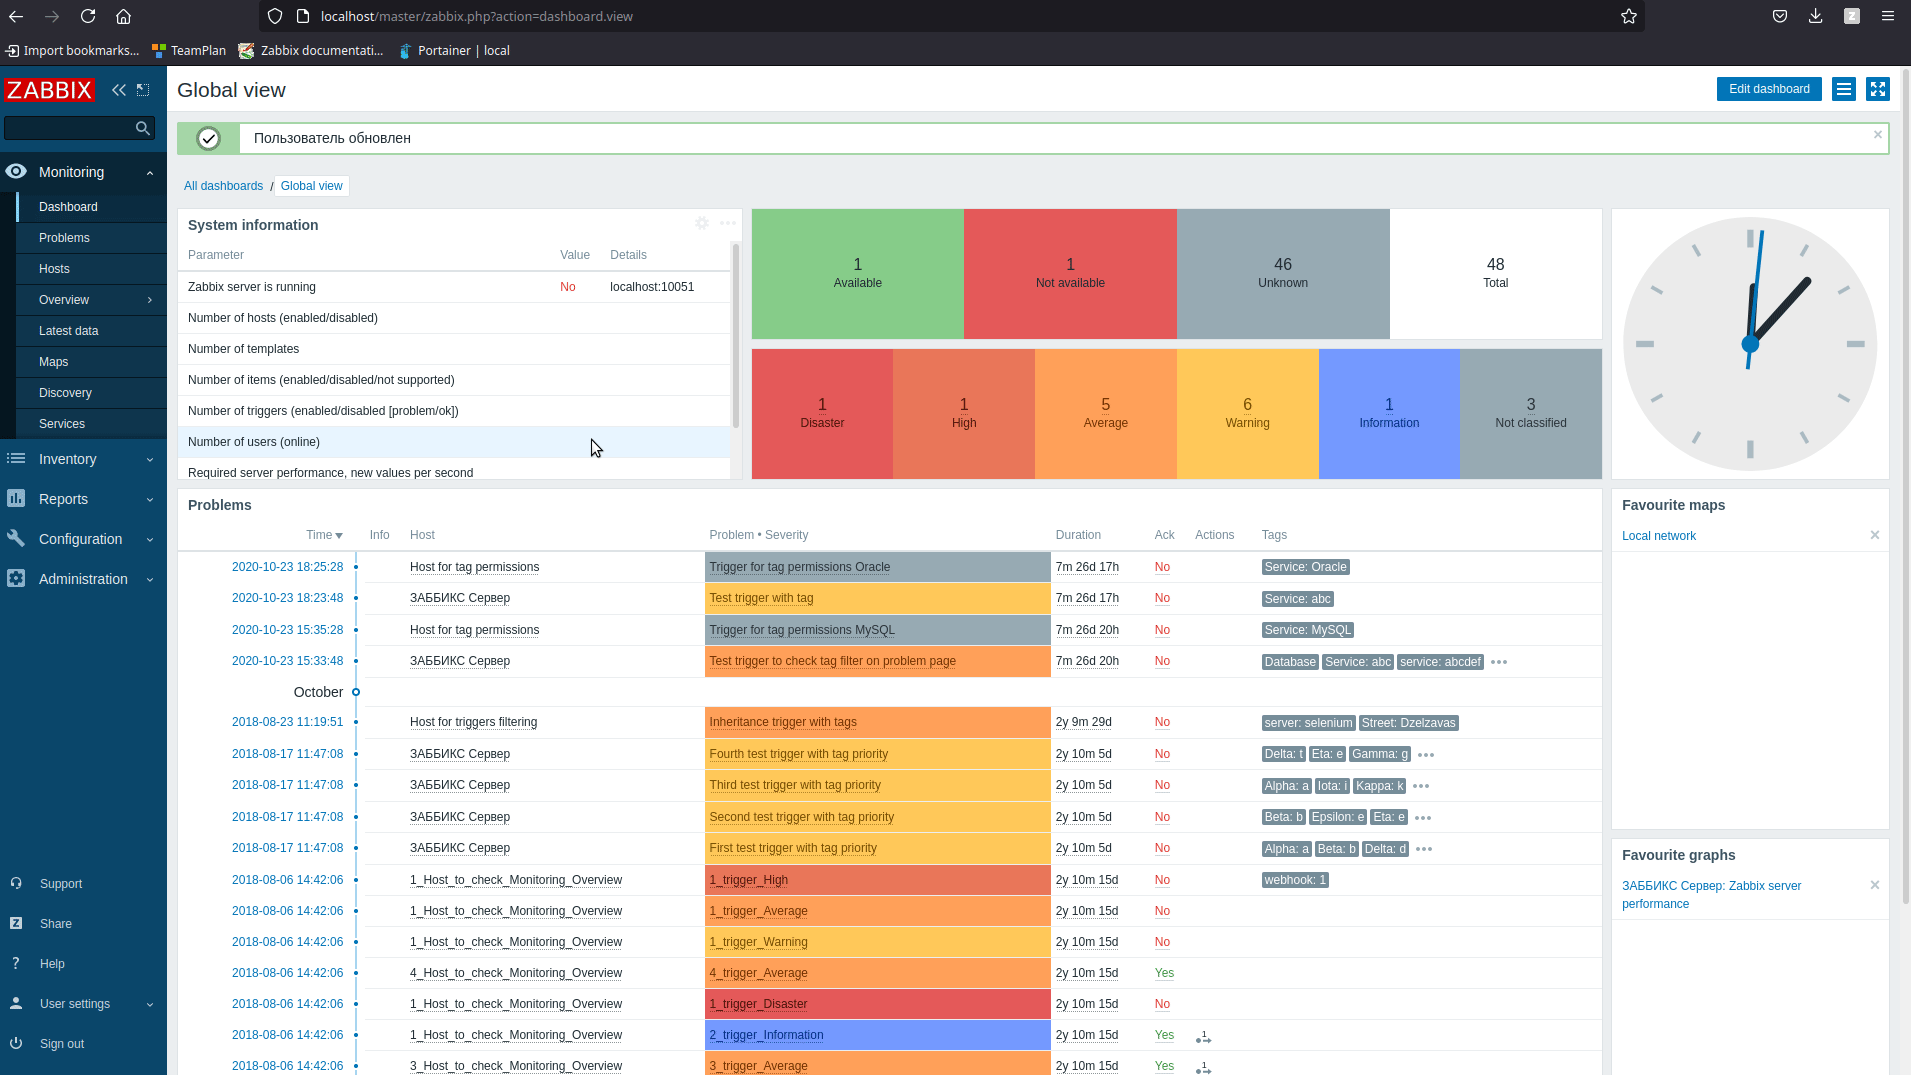Close the user updated notification
This screenshot has height=1075, width=1911.
1877,135
